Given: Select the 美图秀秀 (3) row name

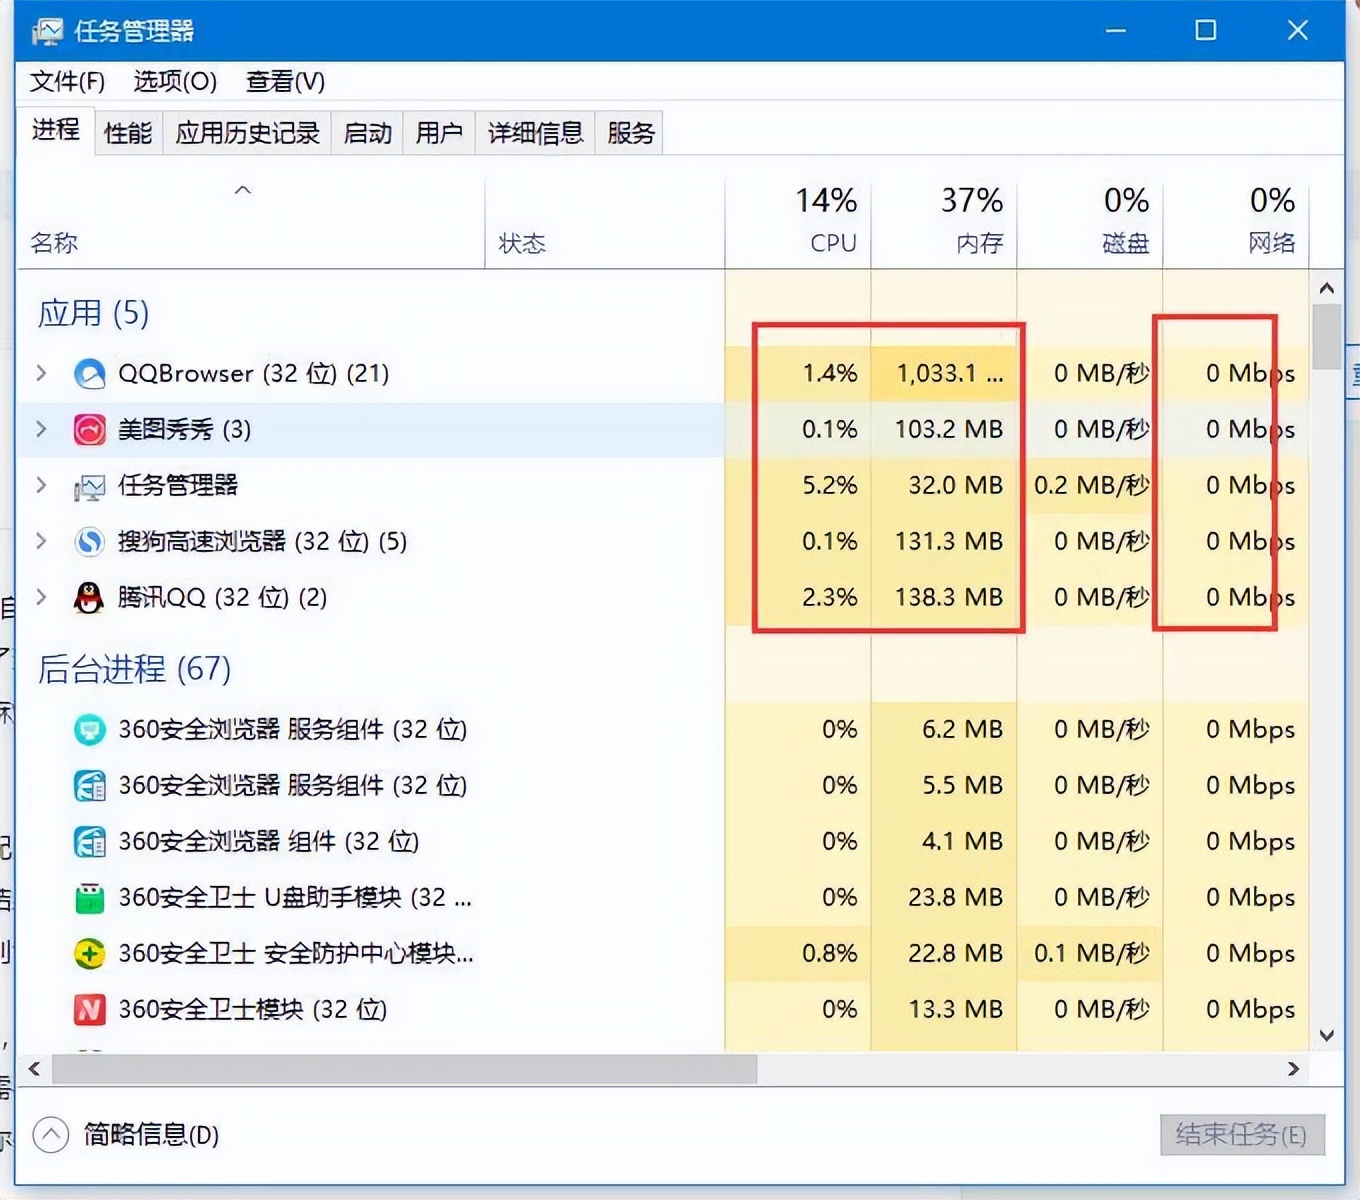Looking at the screenshot, I should pos(185,430).
